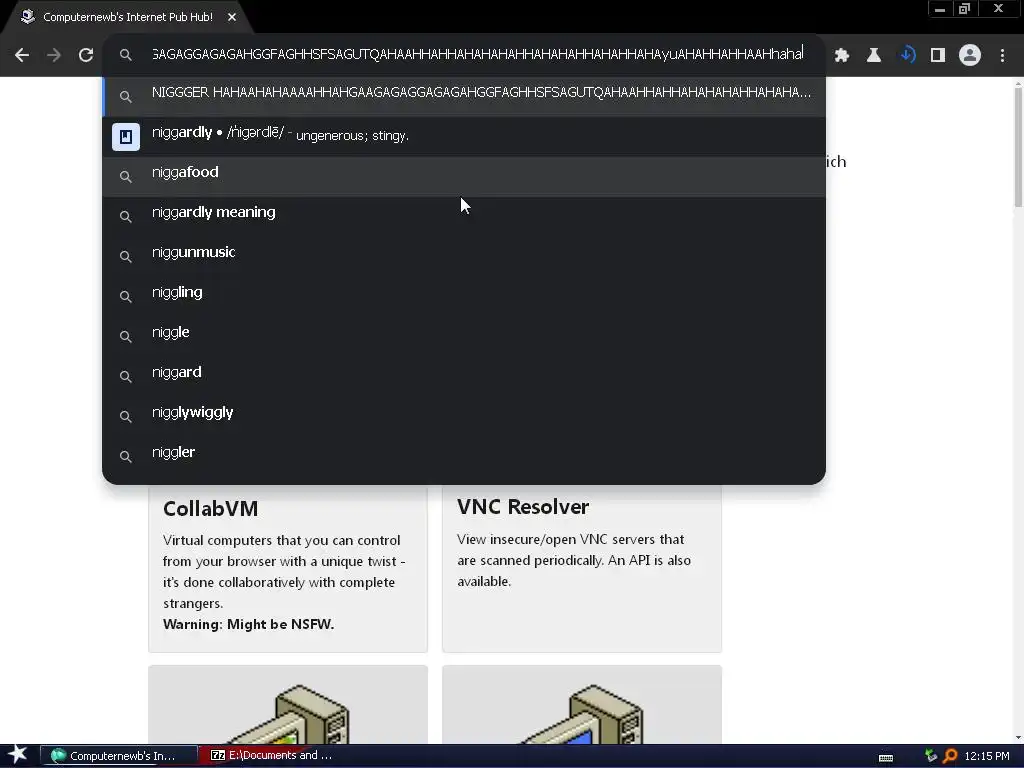Viewport: 1024px width, 768px height.
Task: Click the orange magnifier tray icon
Action: pyautogui.click(x=950, y=756)
